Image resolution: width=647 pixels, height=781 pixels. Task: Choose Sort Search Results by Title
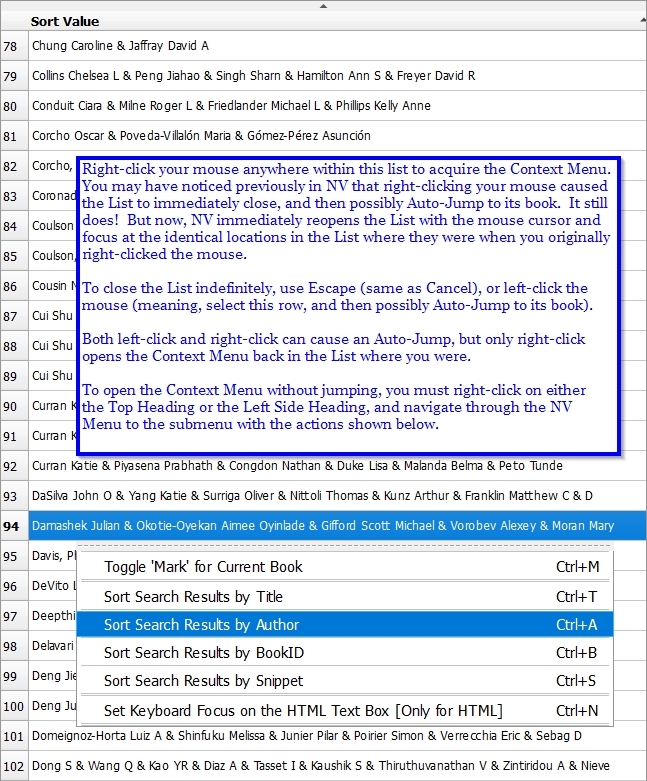click(x=345, y=596)
